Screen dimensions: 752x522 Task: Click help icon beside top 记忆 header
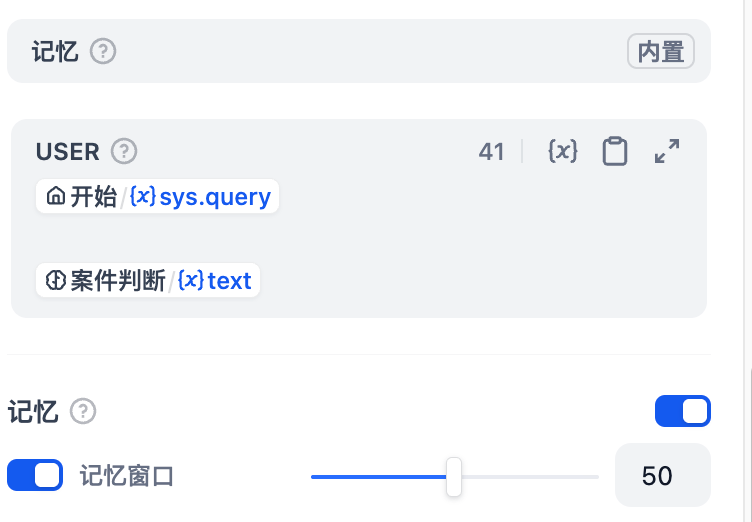[103, 51]
